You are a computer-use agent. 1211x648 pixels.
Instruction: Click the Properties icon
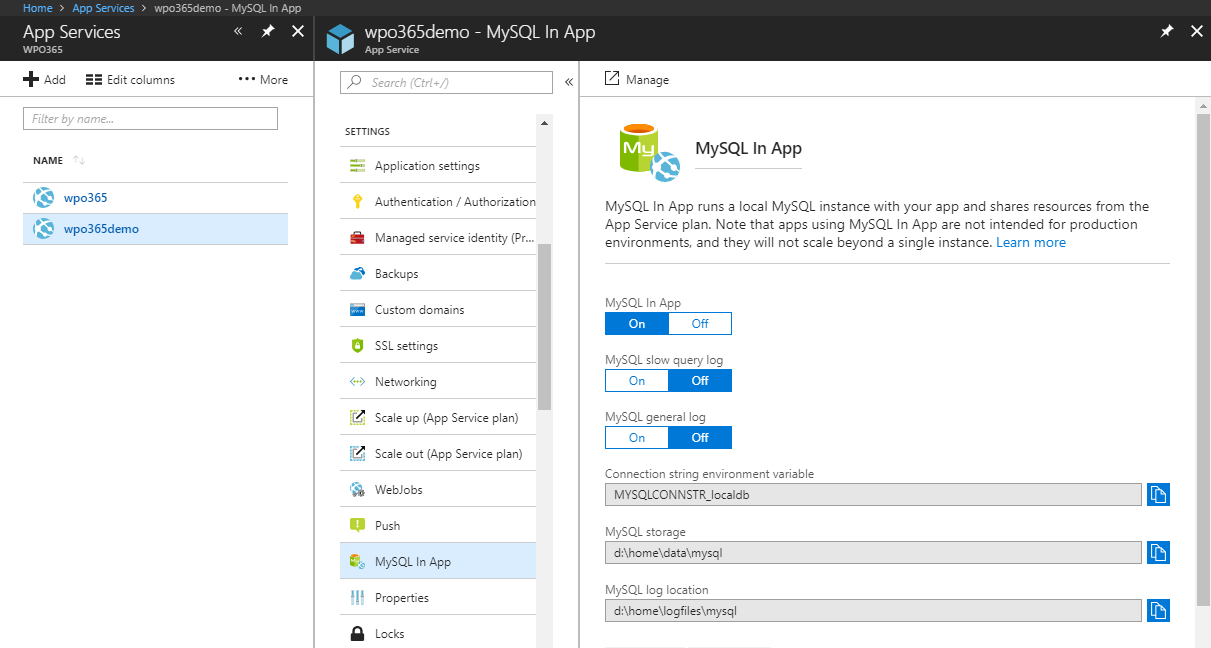pos(357,598)
